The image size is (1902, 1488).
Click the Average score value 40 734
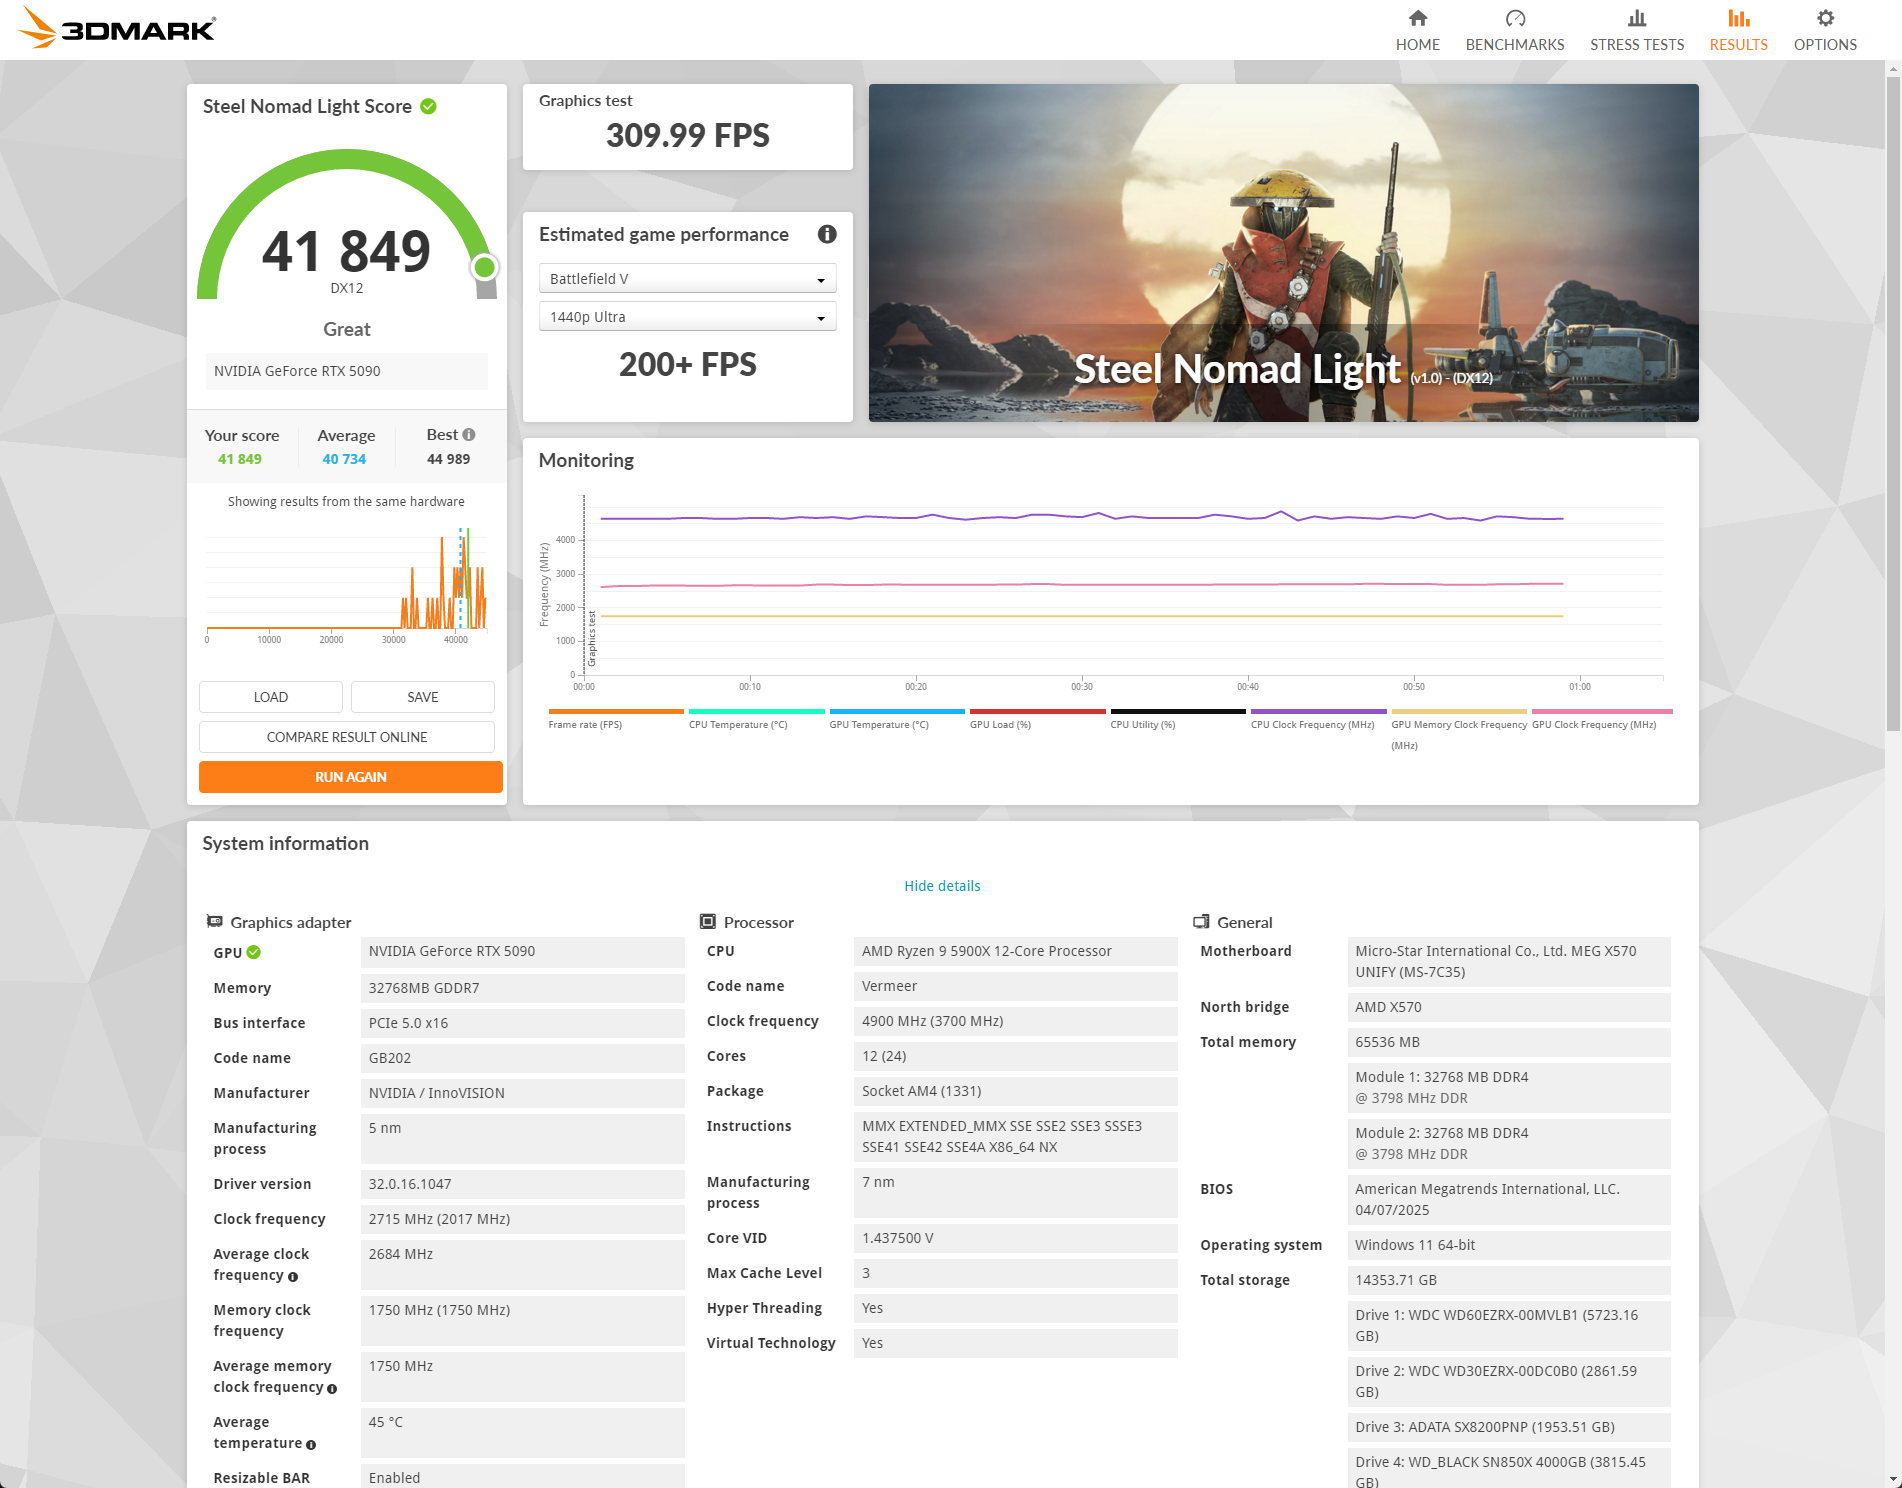tap(344, 459)
